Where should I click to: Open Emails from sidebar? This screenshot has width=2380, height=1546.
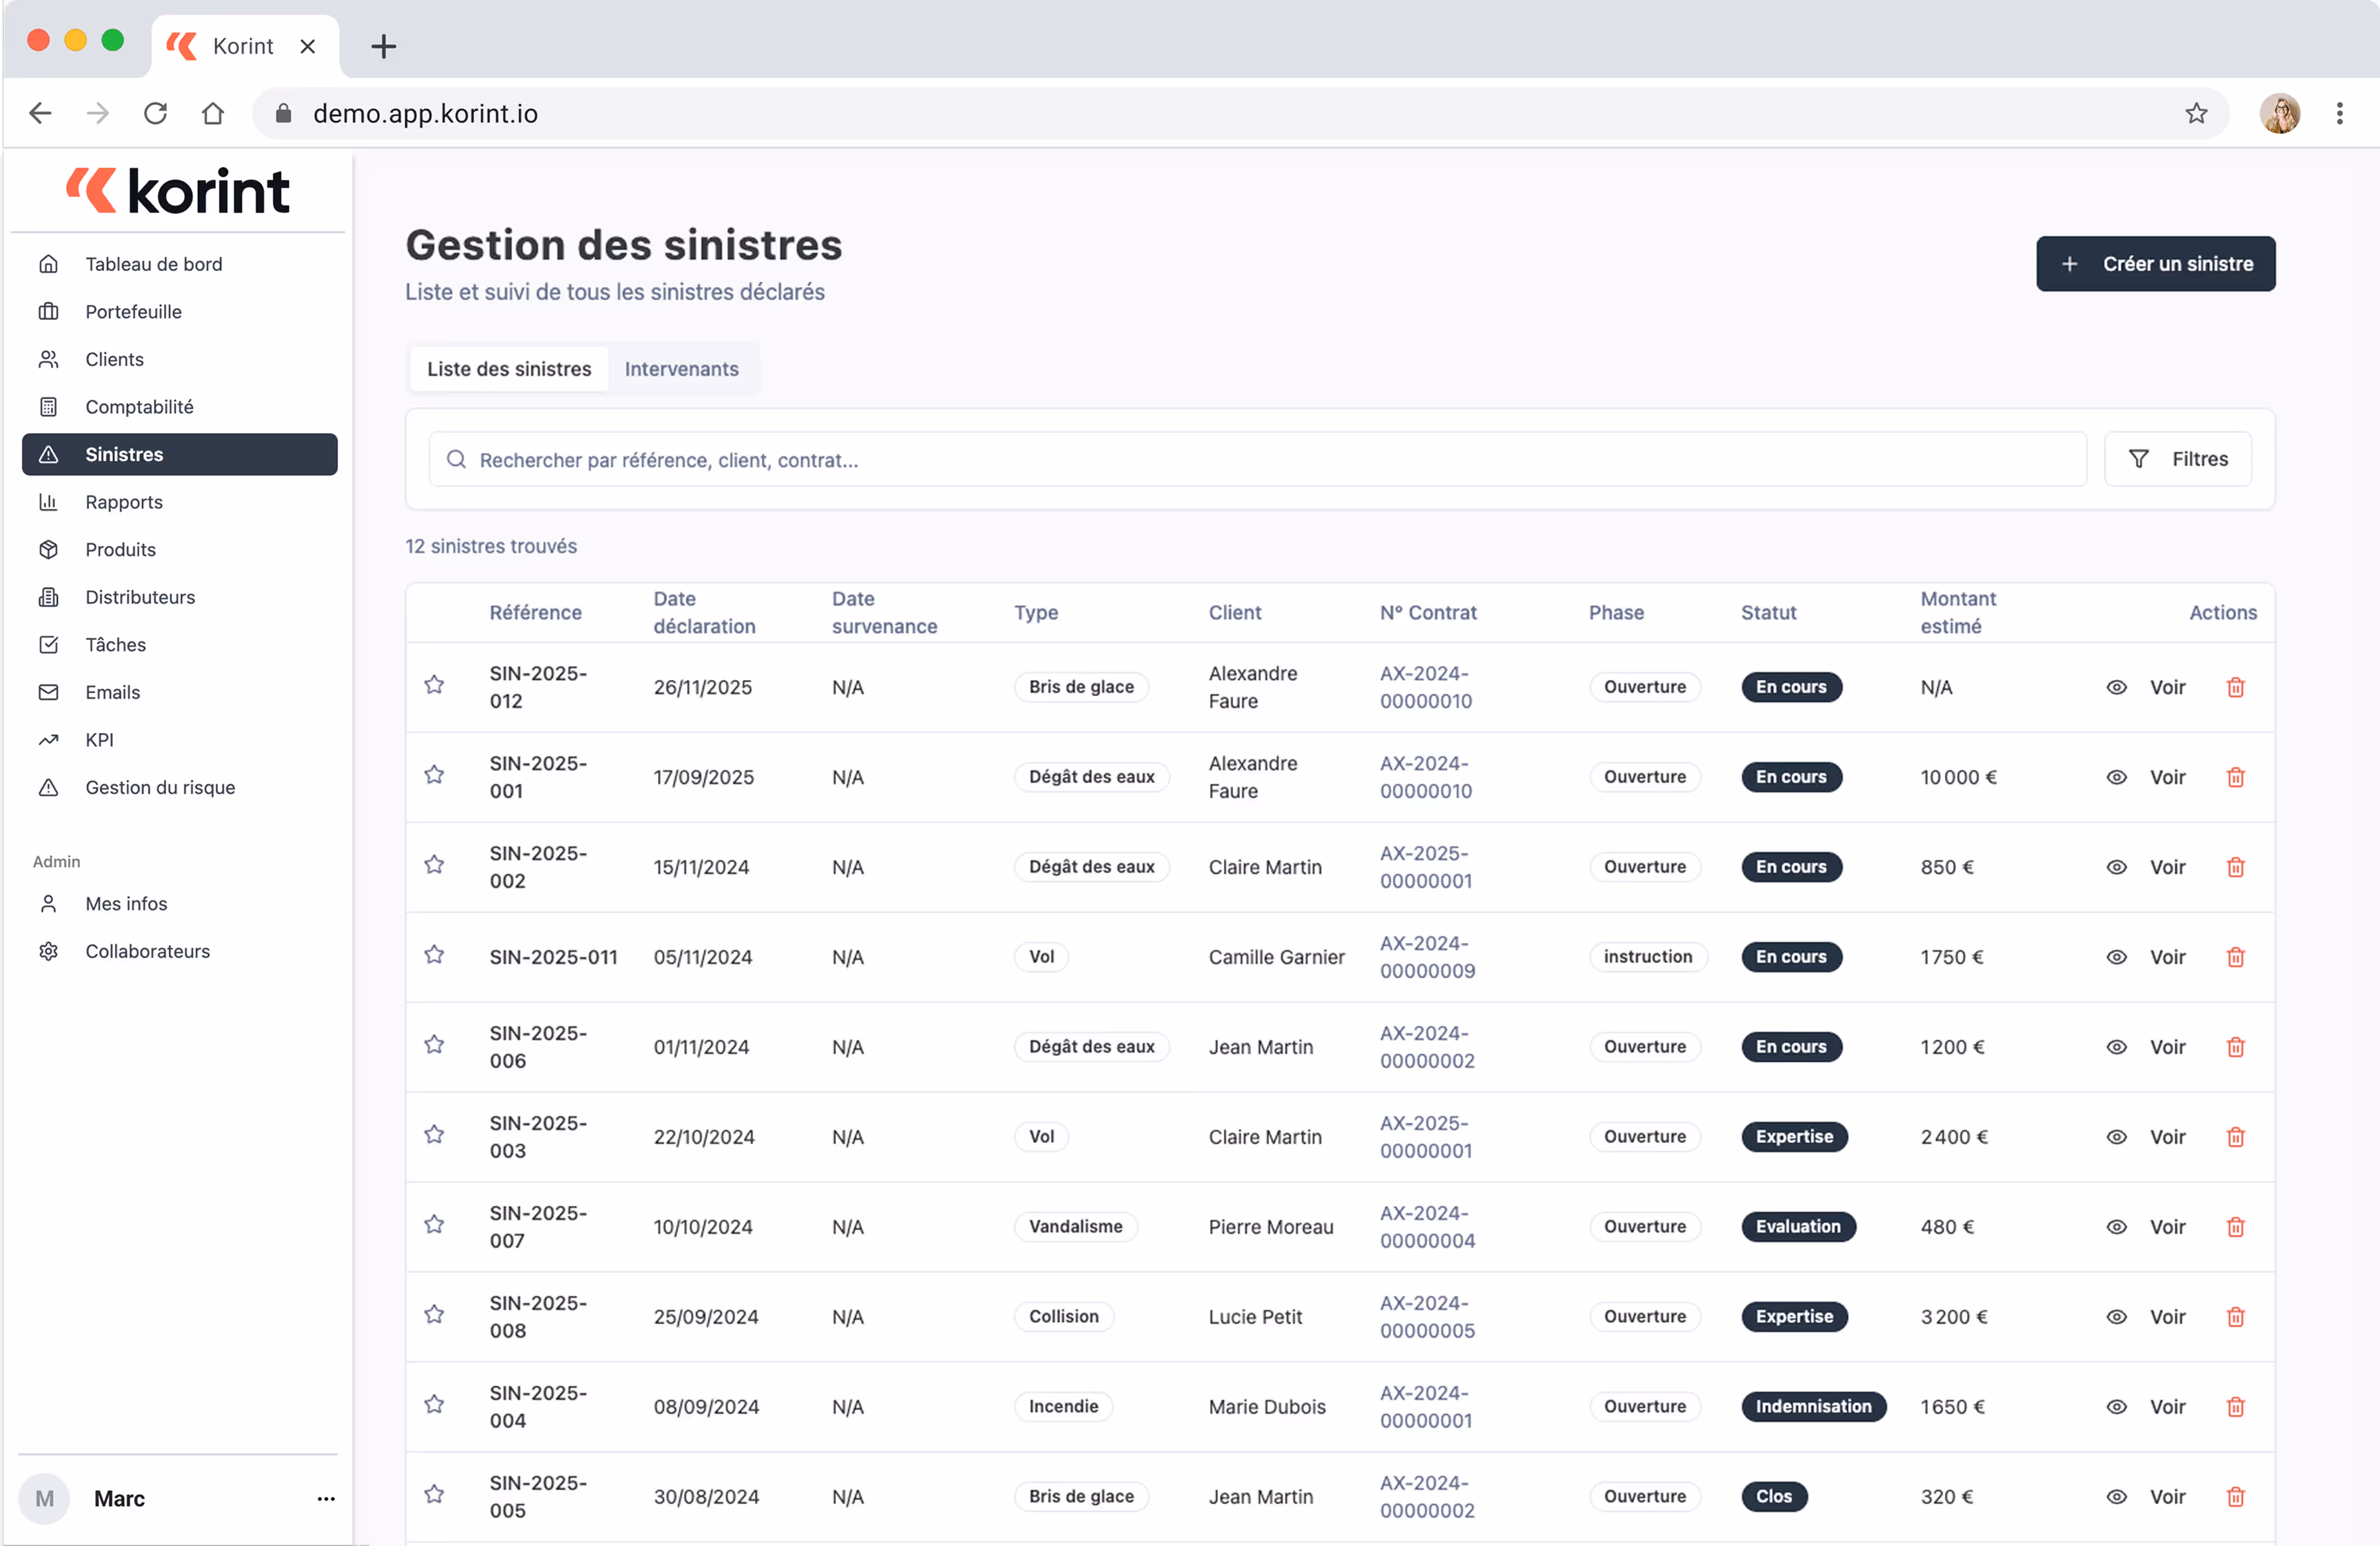[x=112, y=692]
